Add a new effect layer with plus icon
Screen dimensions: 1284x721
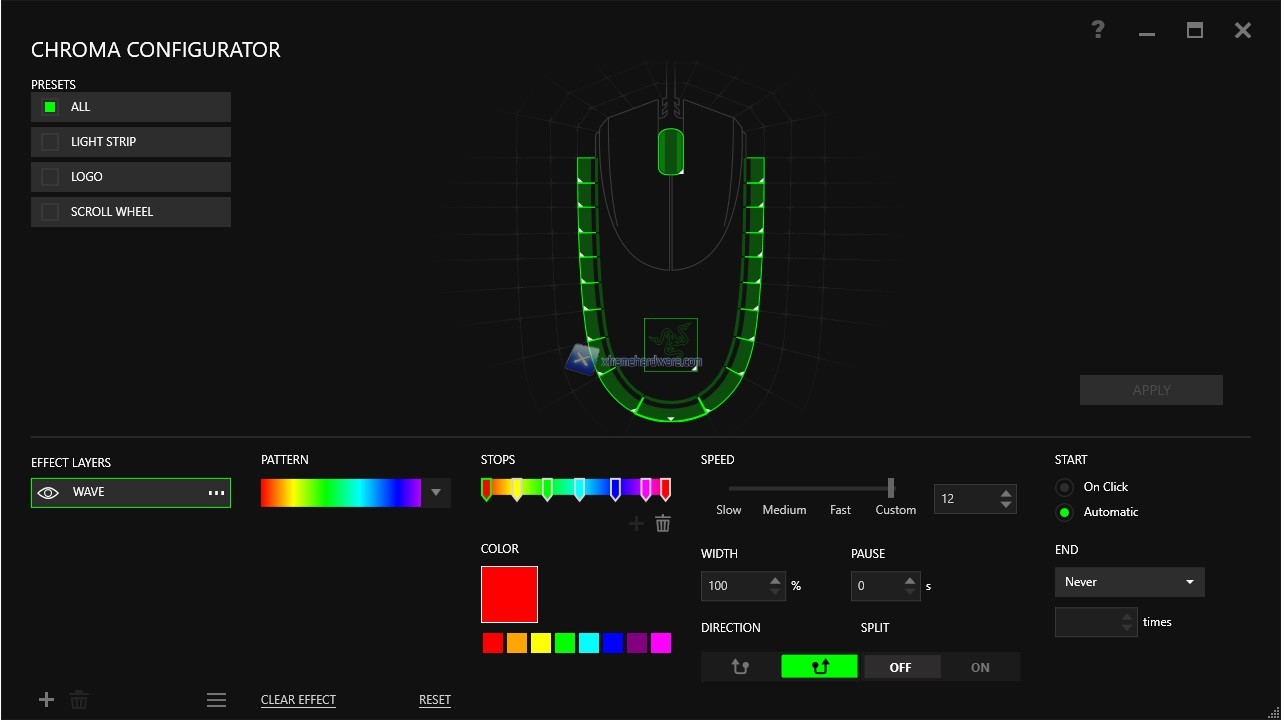pos(46,700)
